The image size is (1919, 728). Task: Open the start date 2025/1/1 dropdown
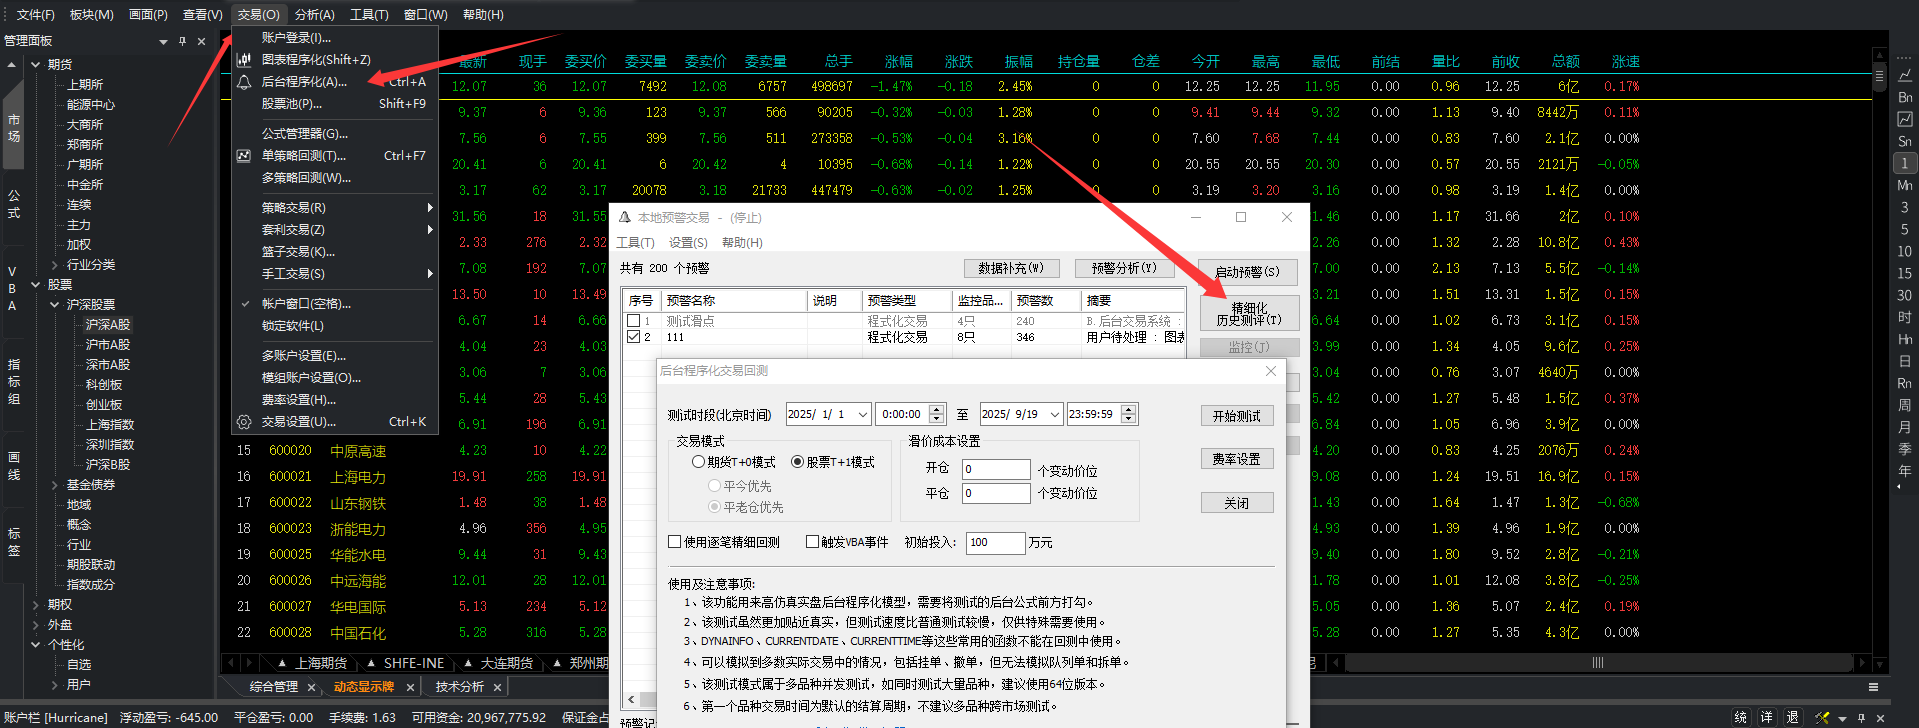point(862,414)
